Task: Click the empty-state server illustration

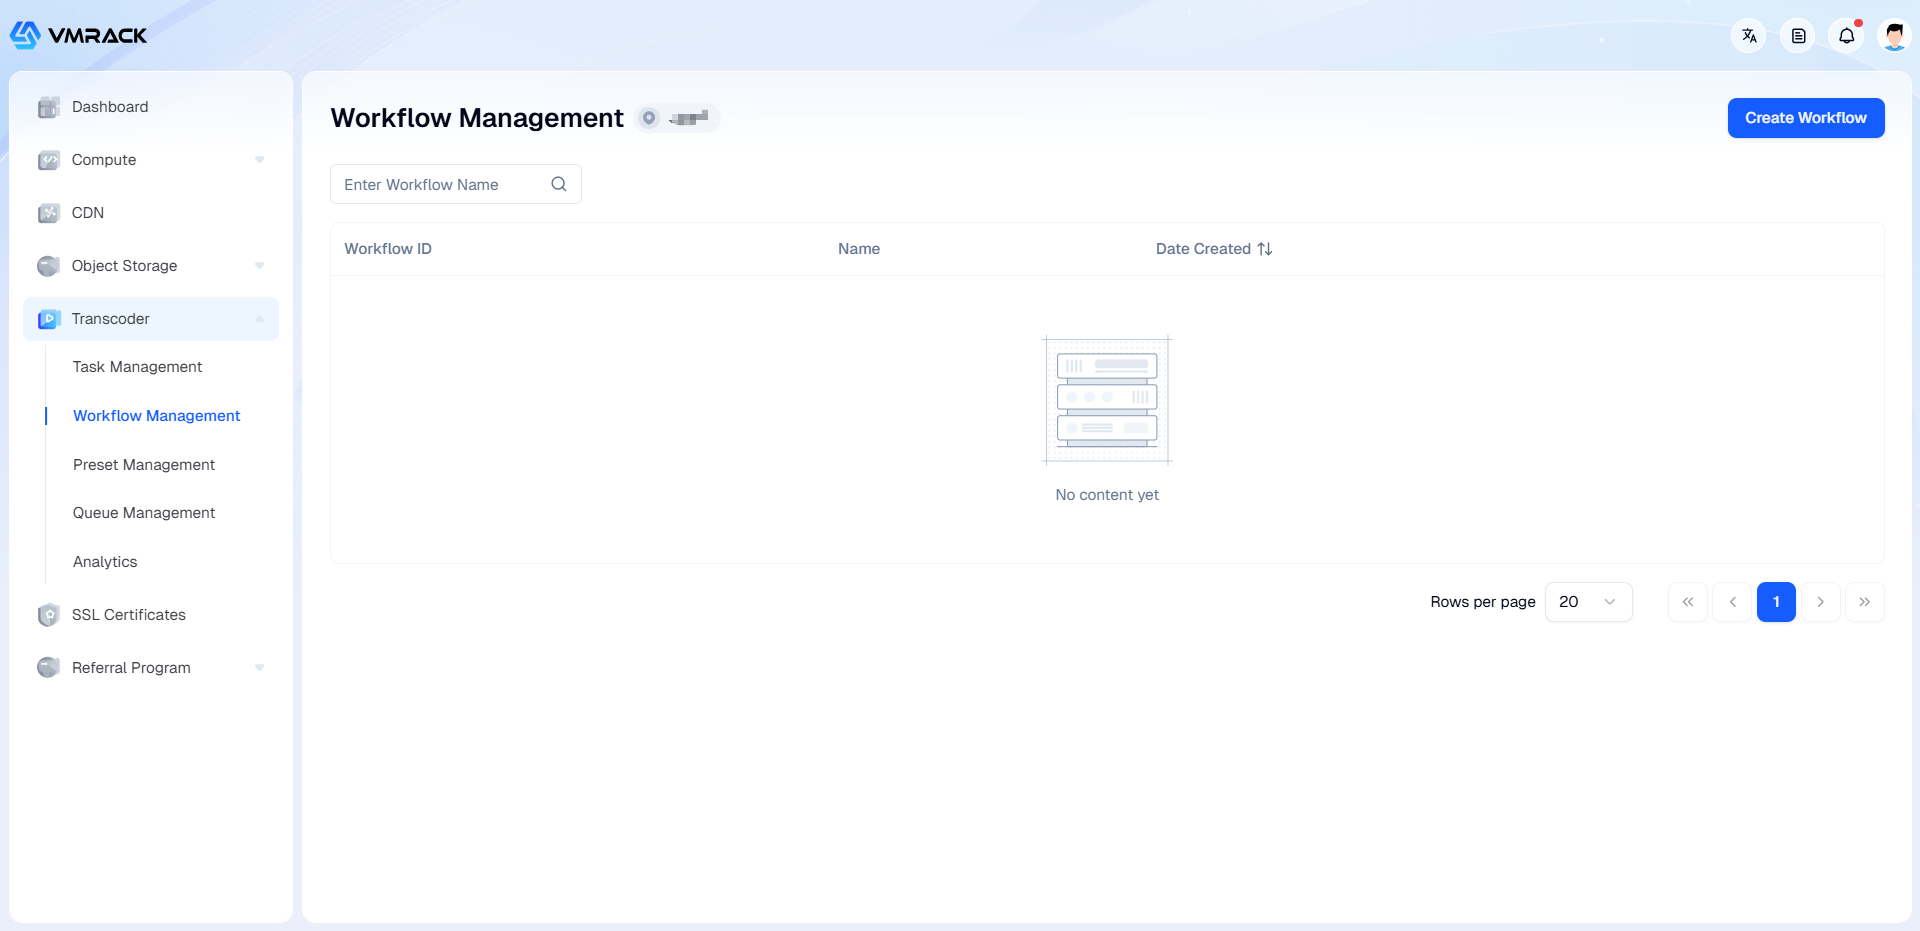Action: tap(1107, 400)
